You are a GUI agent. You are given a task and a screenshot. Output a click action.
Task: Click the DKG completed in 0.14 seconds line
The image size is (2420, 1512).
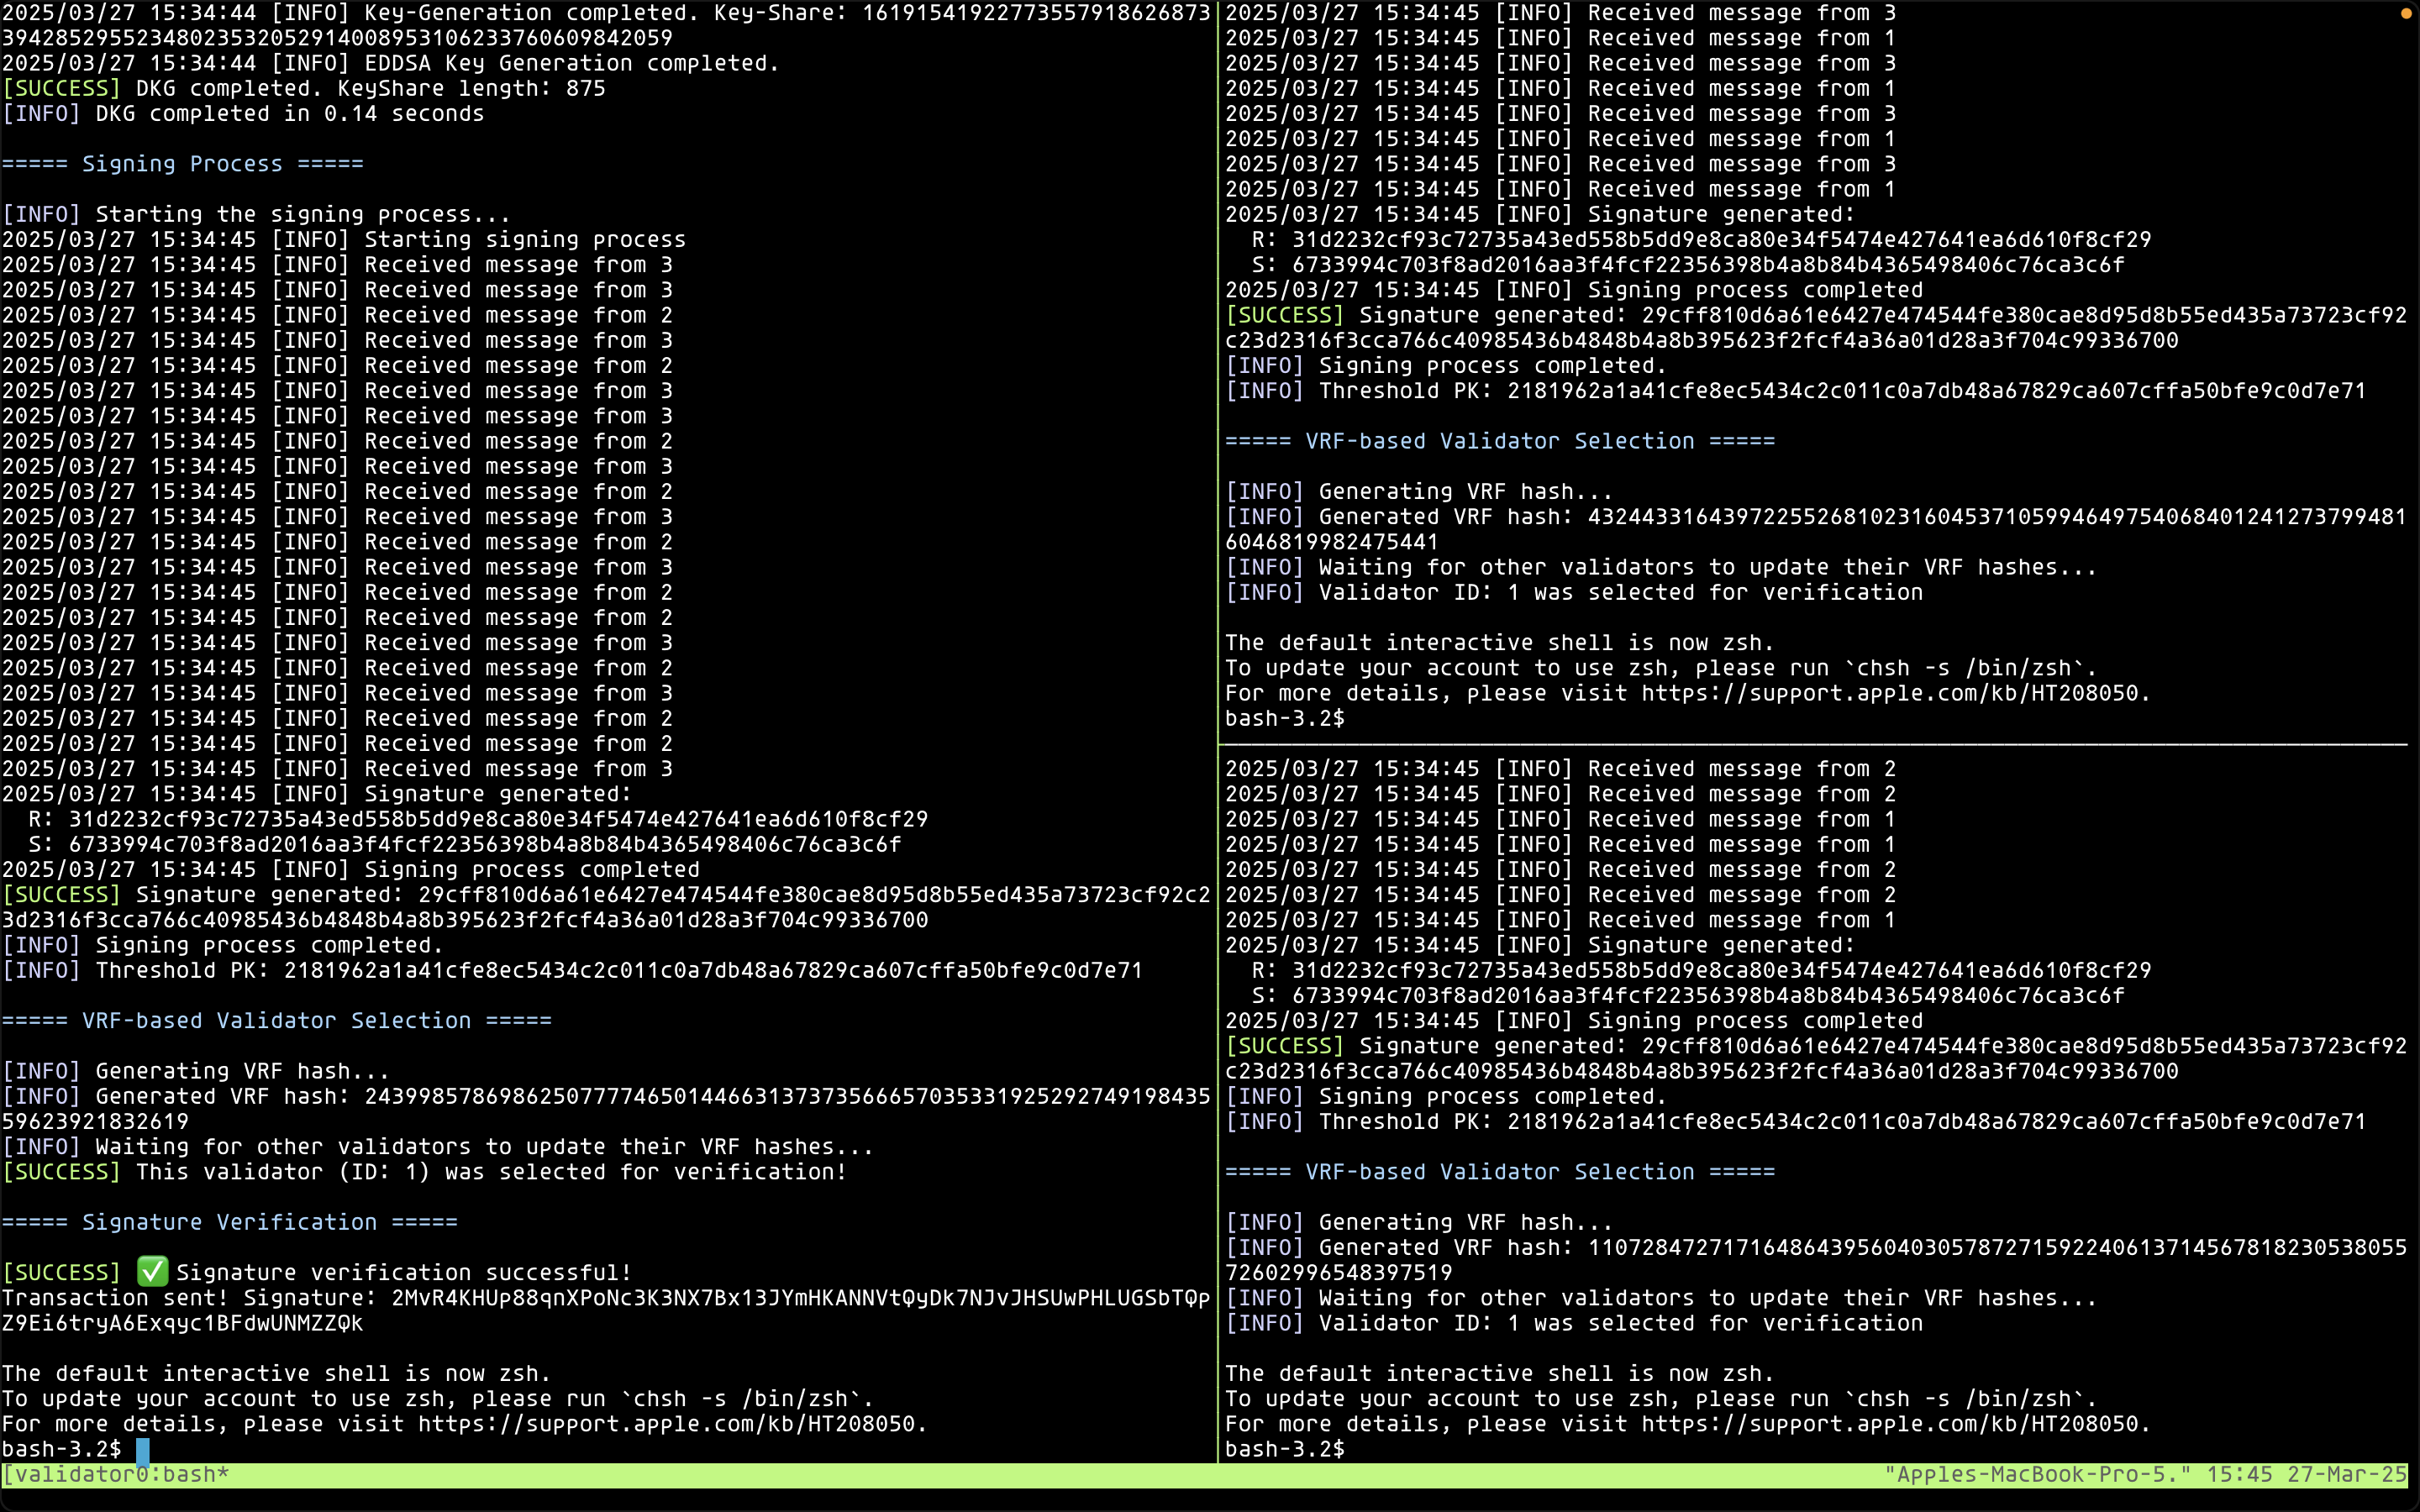point(242,113)
